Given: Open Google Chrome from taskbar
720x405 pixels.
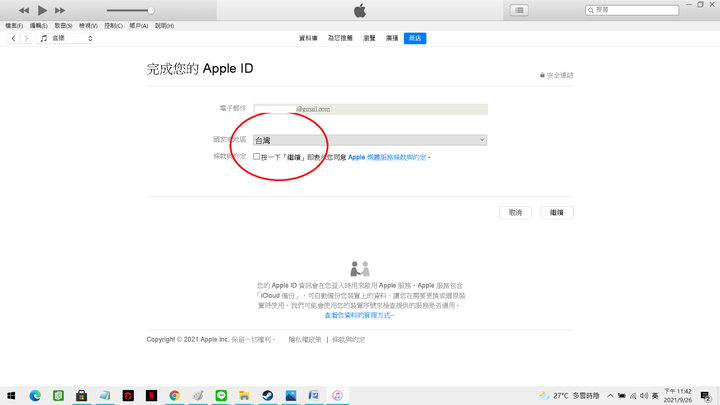Looking at the screenshot, I should 174,395.
